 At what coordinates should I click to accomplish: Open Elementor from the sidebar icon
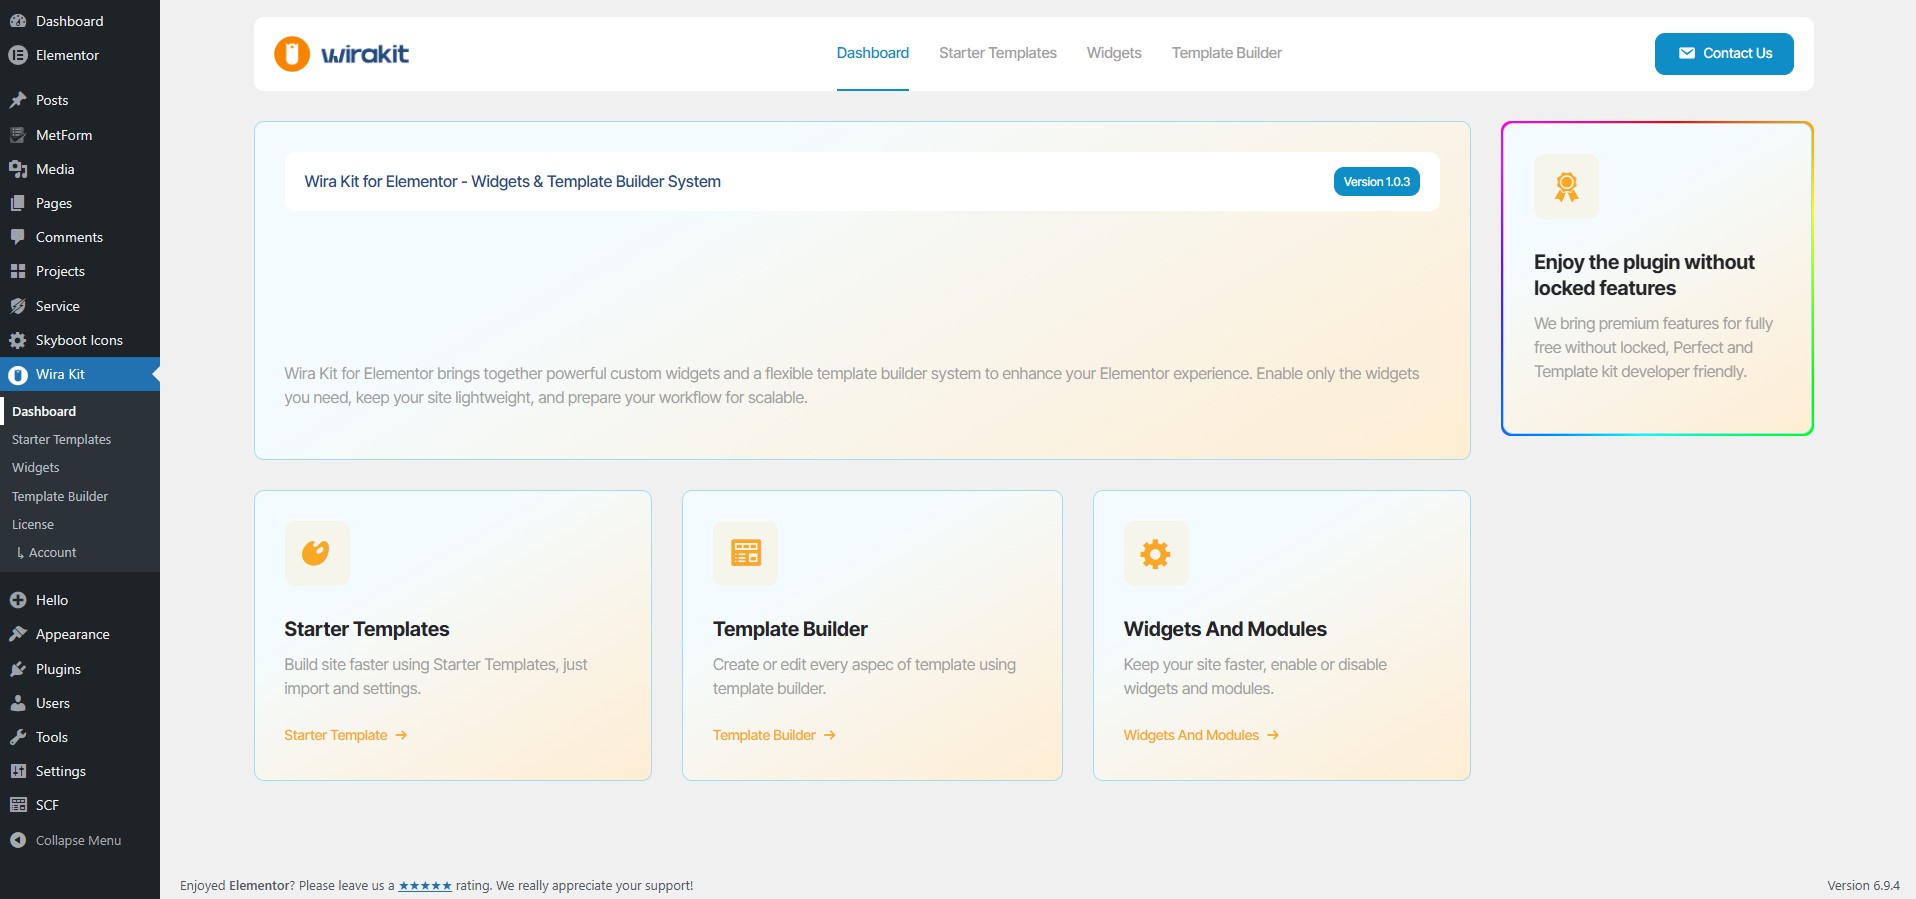(18, 55)
